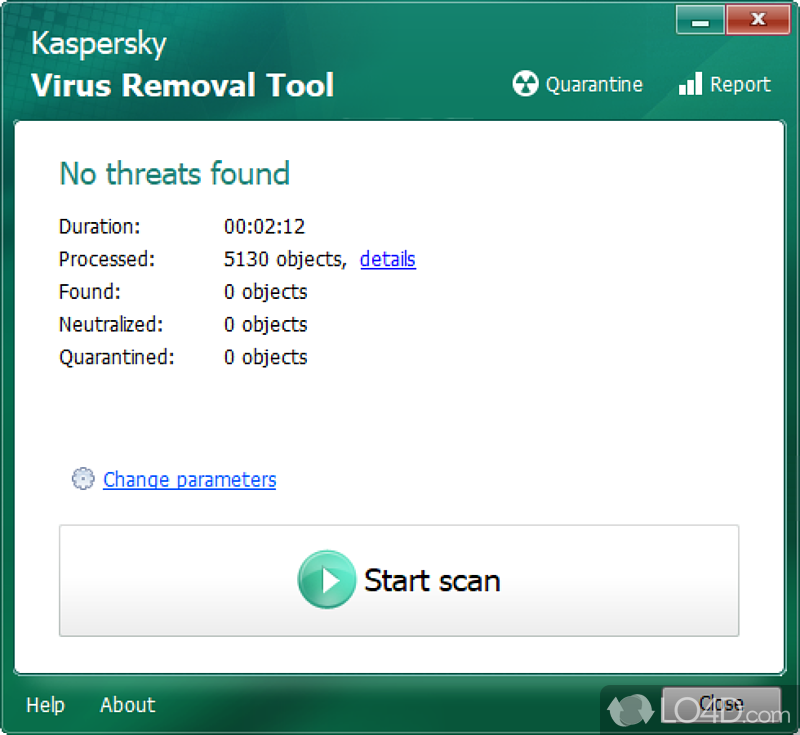Click the 'Found:' label

90,292
